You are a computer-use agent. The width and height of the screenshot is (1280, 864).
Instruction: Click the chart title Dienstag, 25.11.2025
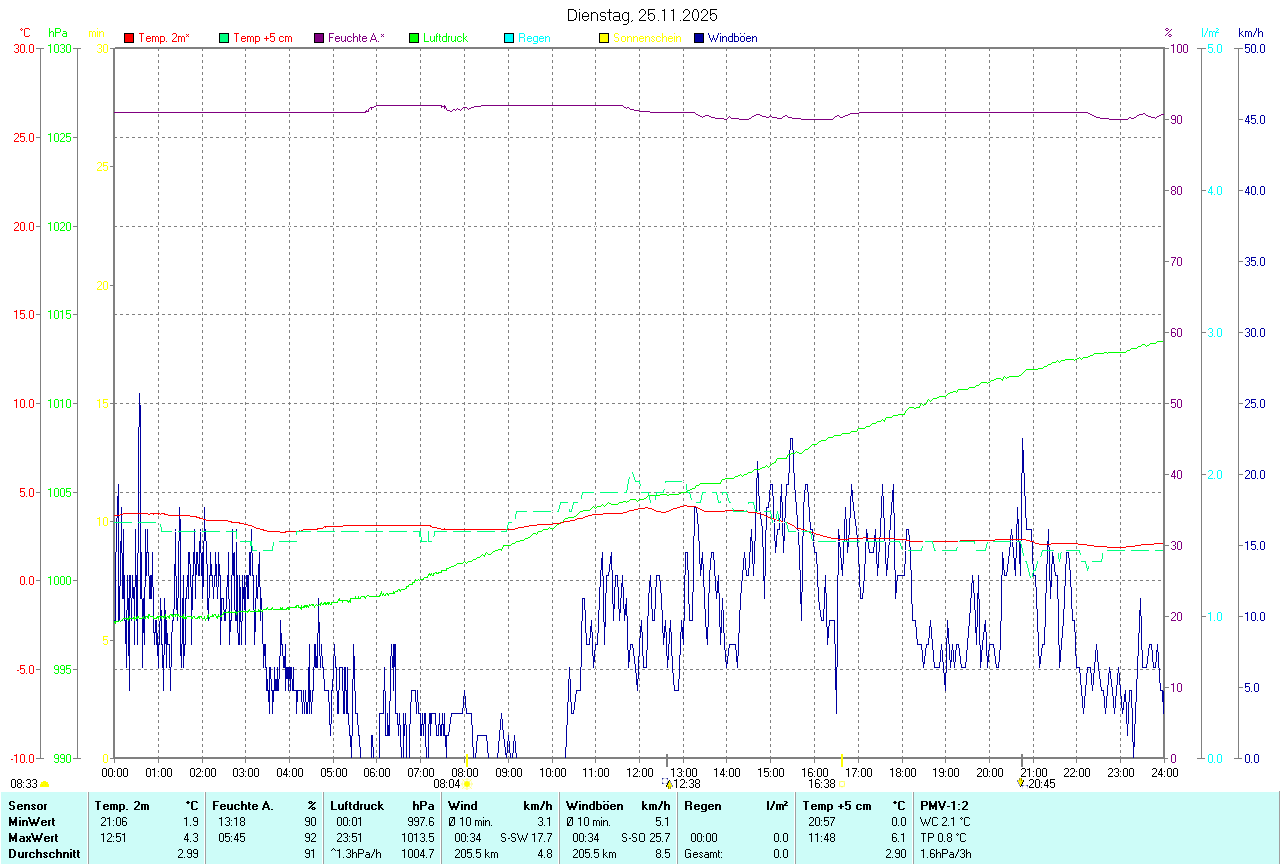tap(641, 15)
